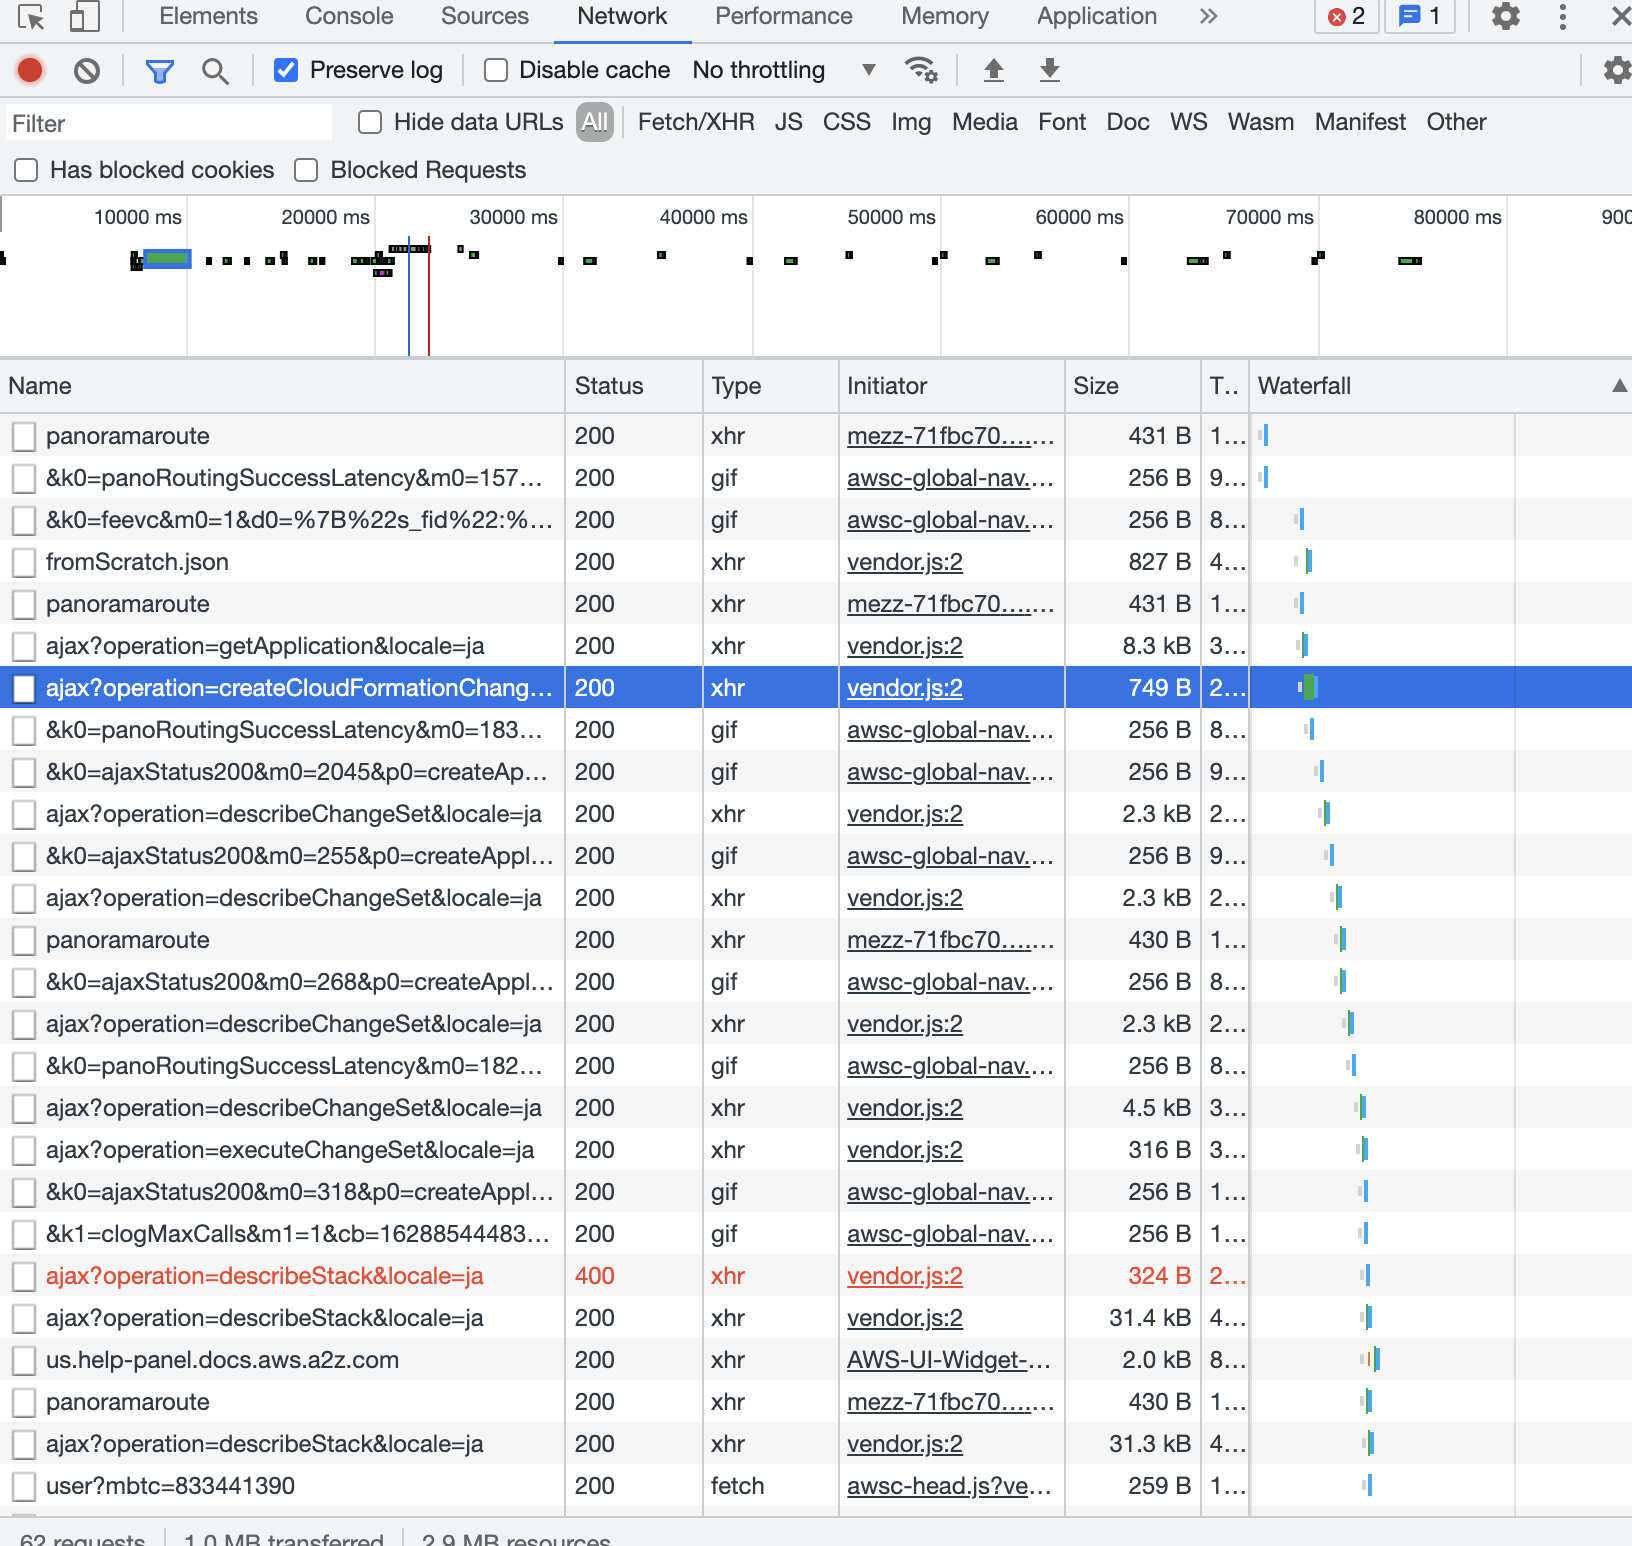This screenshot has width=1632, height=1546.
Task: Clear the network log
Action: pyautogui.click(x=87, y=70)
